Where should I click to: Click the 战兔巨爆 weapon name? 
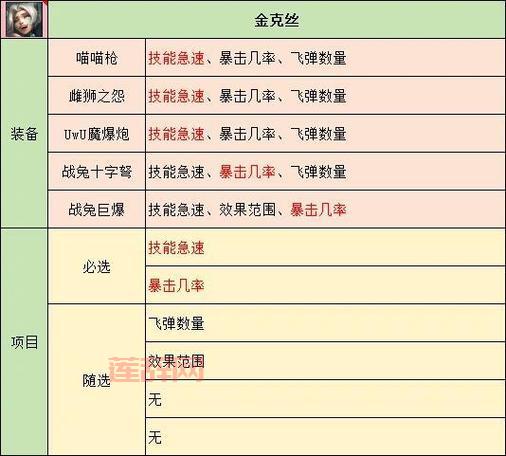[x=97, y=210]
